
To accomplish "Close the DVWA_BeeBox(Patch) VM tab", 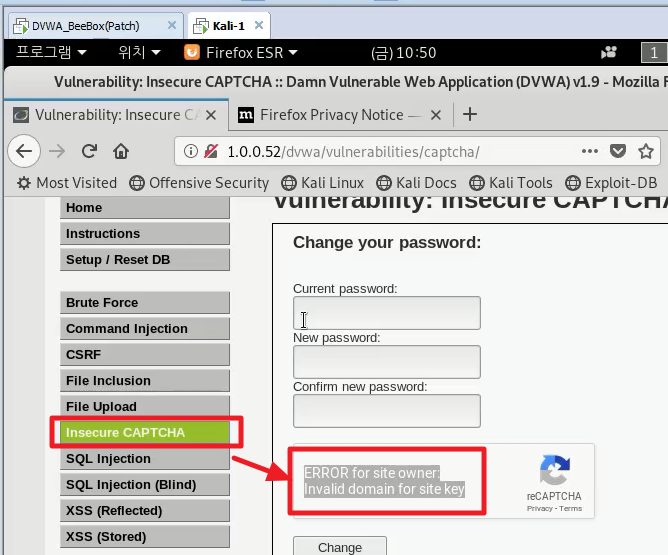I will [172, 26].
